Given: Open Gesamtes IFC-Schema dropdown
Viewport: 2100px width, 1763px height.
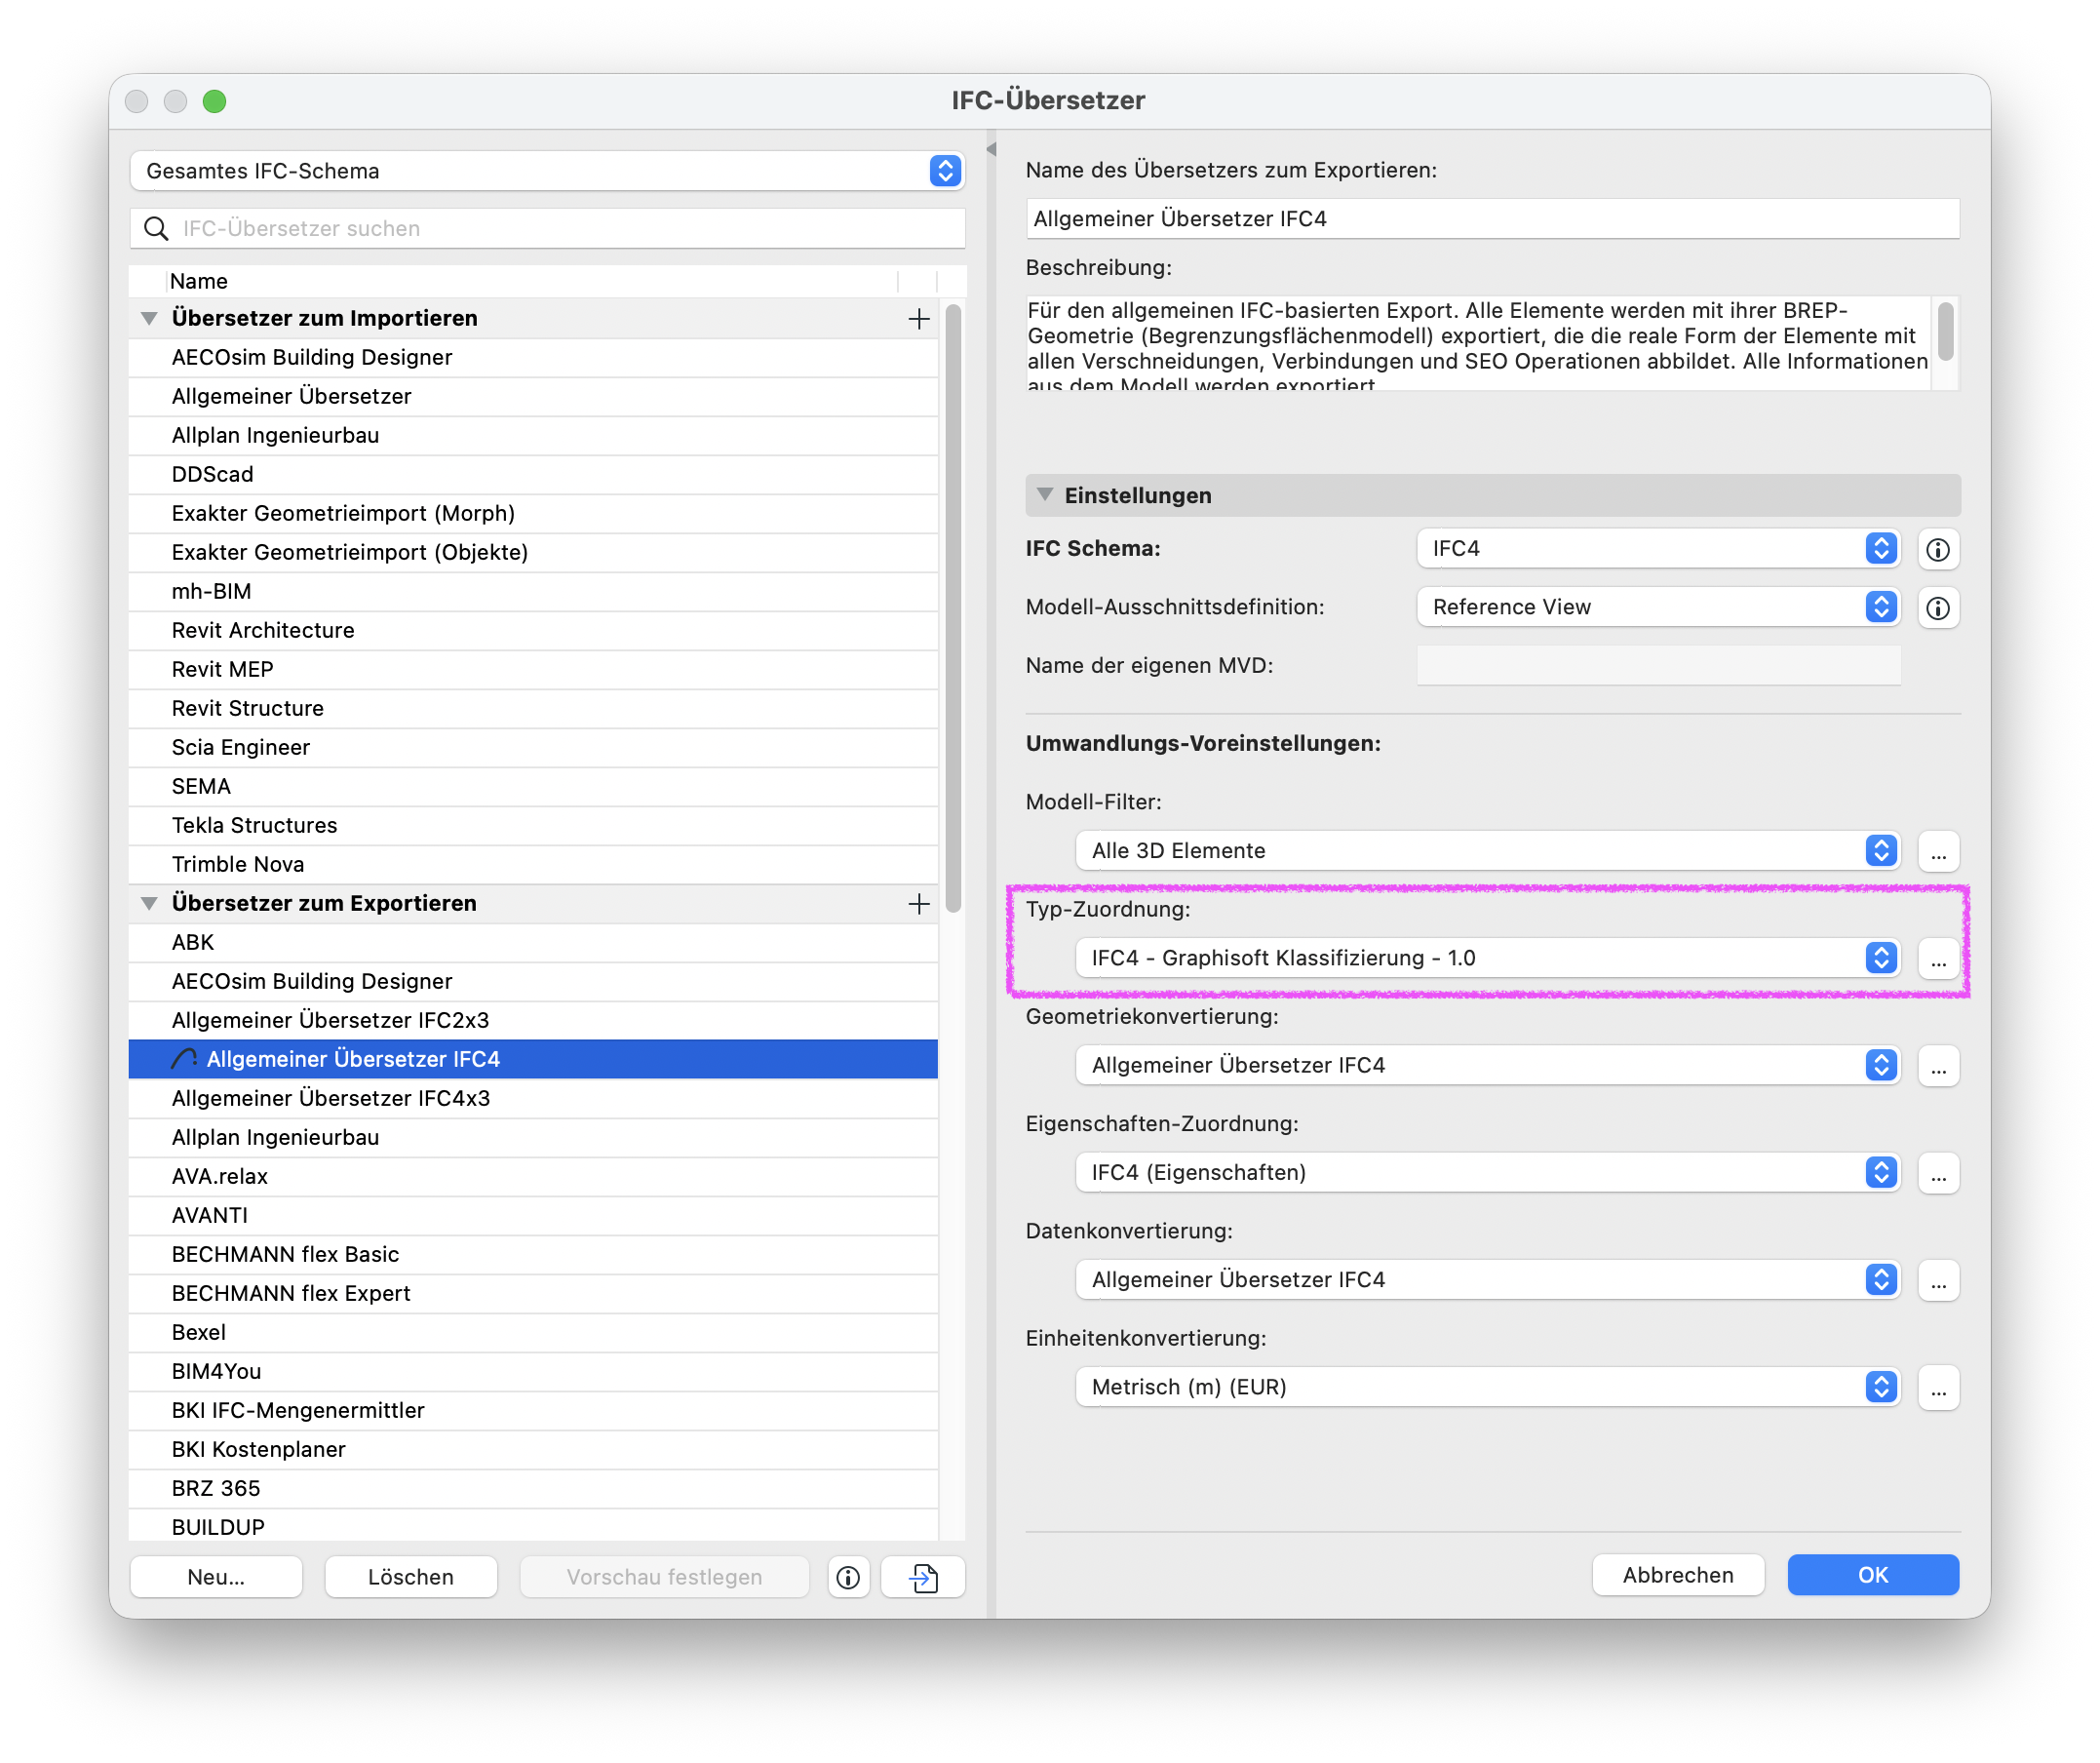Looking at the screenshot, I should pyautogui.click(x=547, y=171).
